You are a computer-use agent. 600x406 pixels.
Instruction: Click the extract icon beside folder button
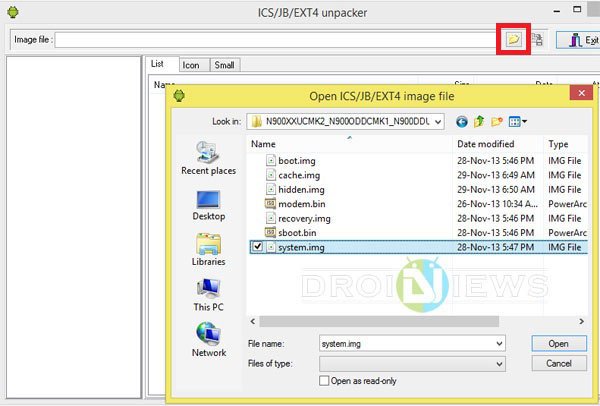537,39
